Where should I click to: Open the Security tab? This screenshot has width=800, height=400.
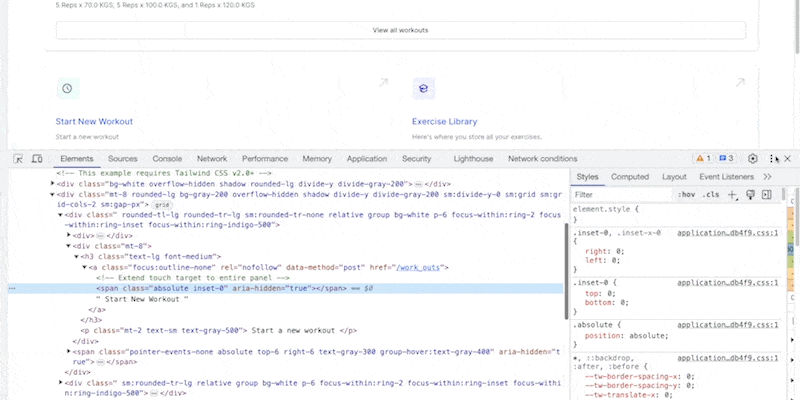point(416,159)
